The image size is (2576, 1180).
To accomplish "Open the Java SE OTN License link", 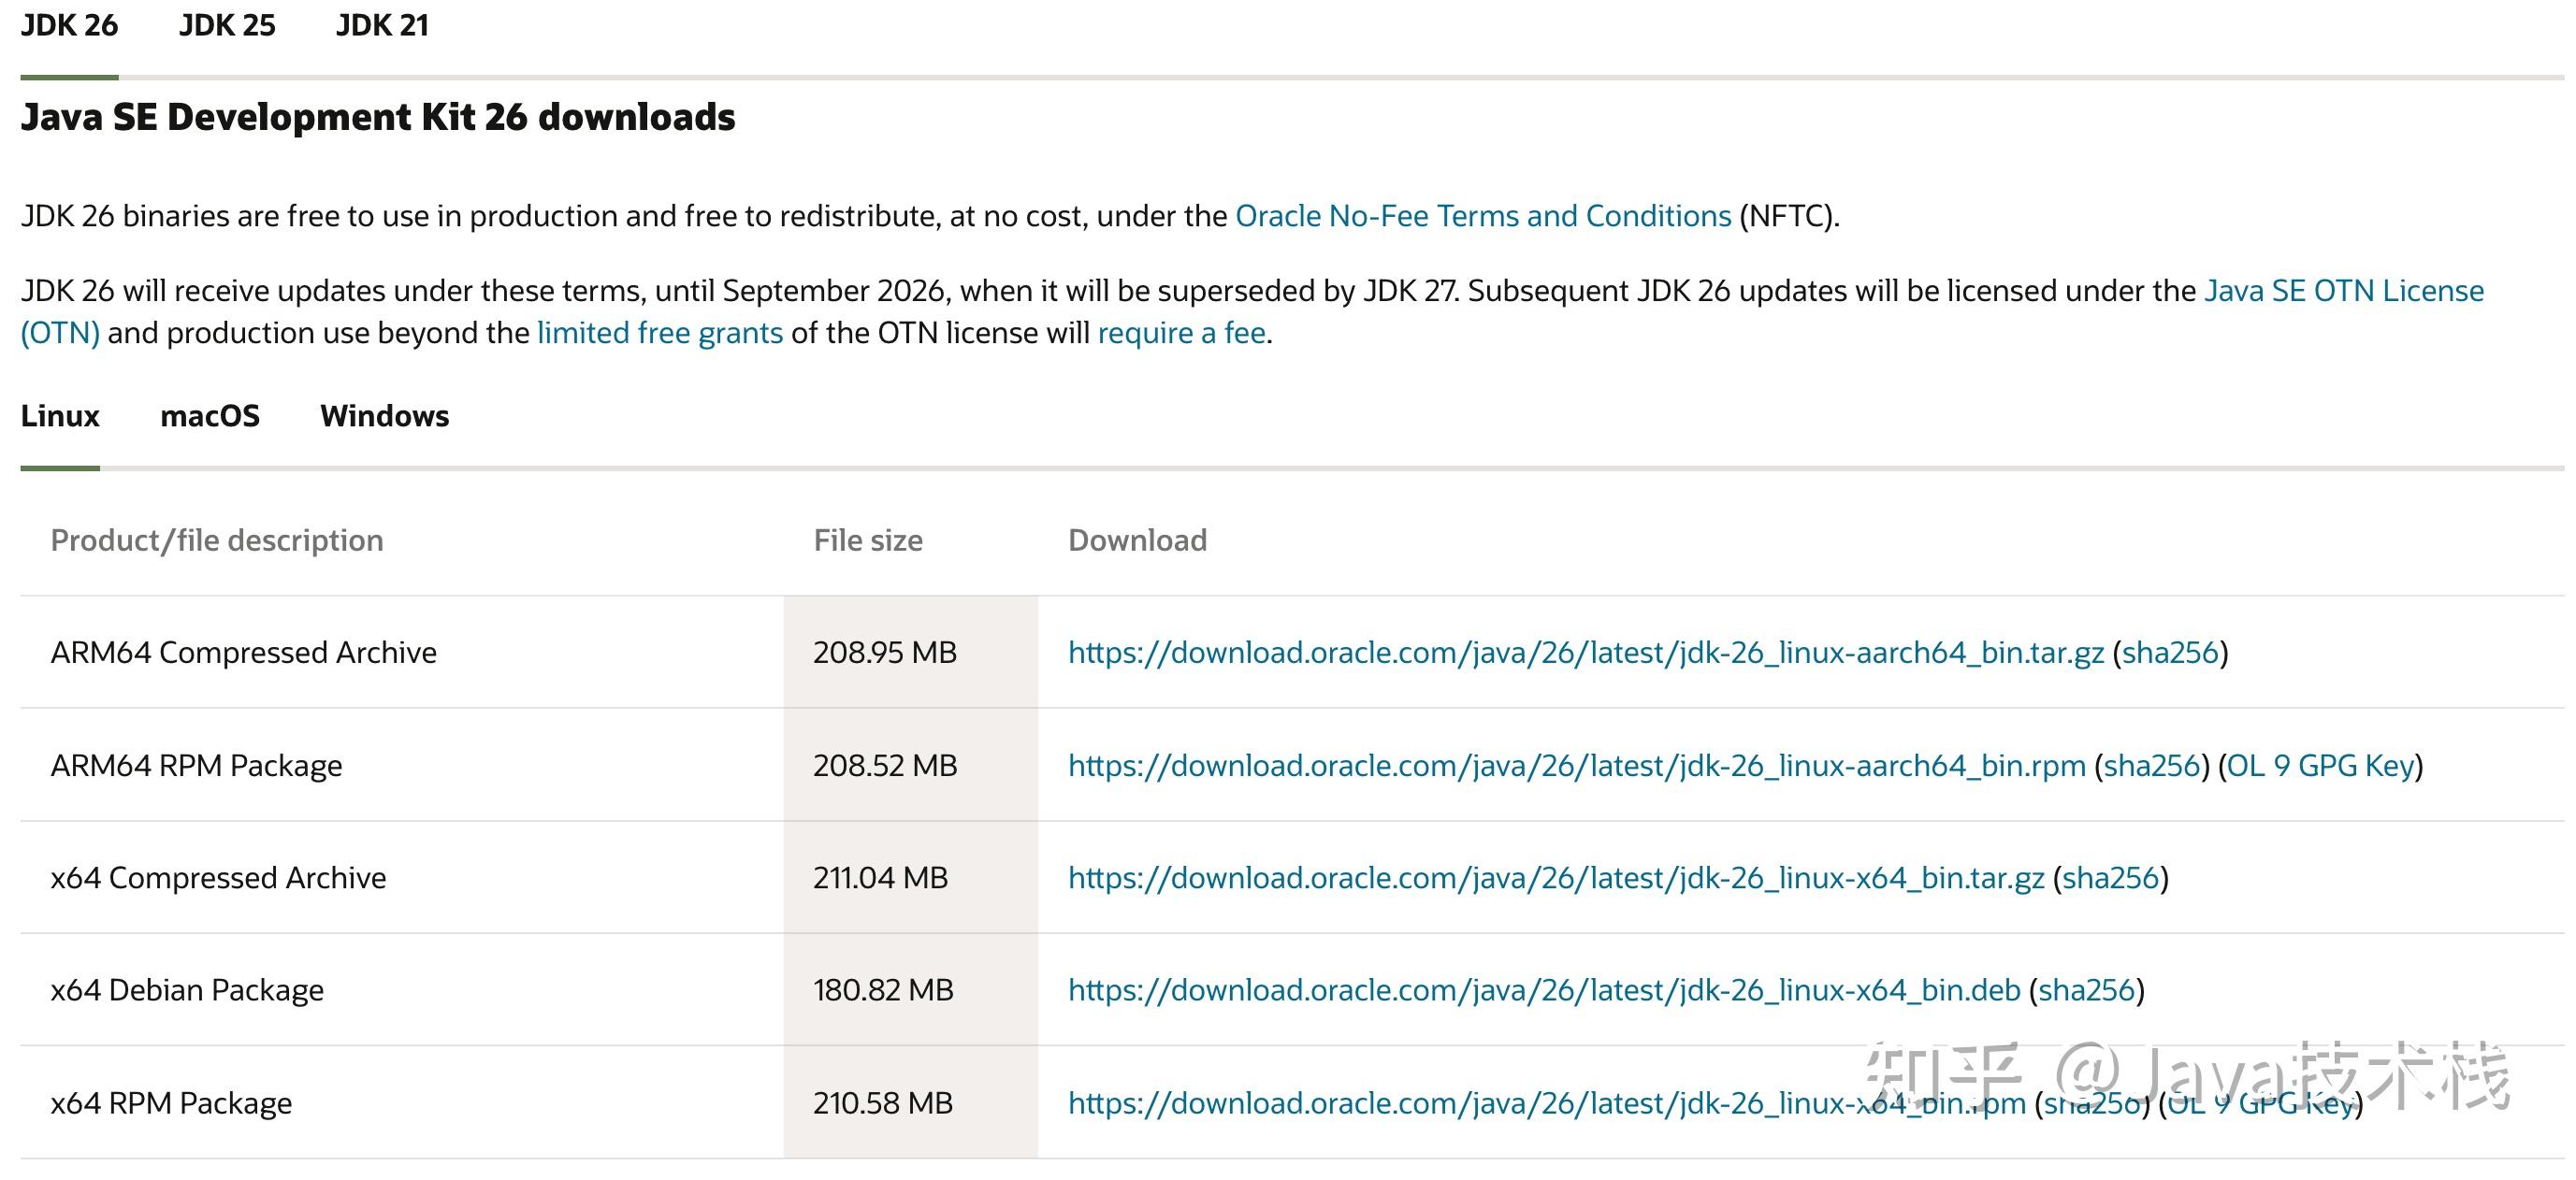I will coord(2344,291).
